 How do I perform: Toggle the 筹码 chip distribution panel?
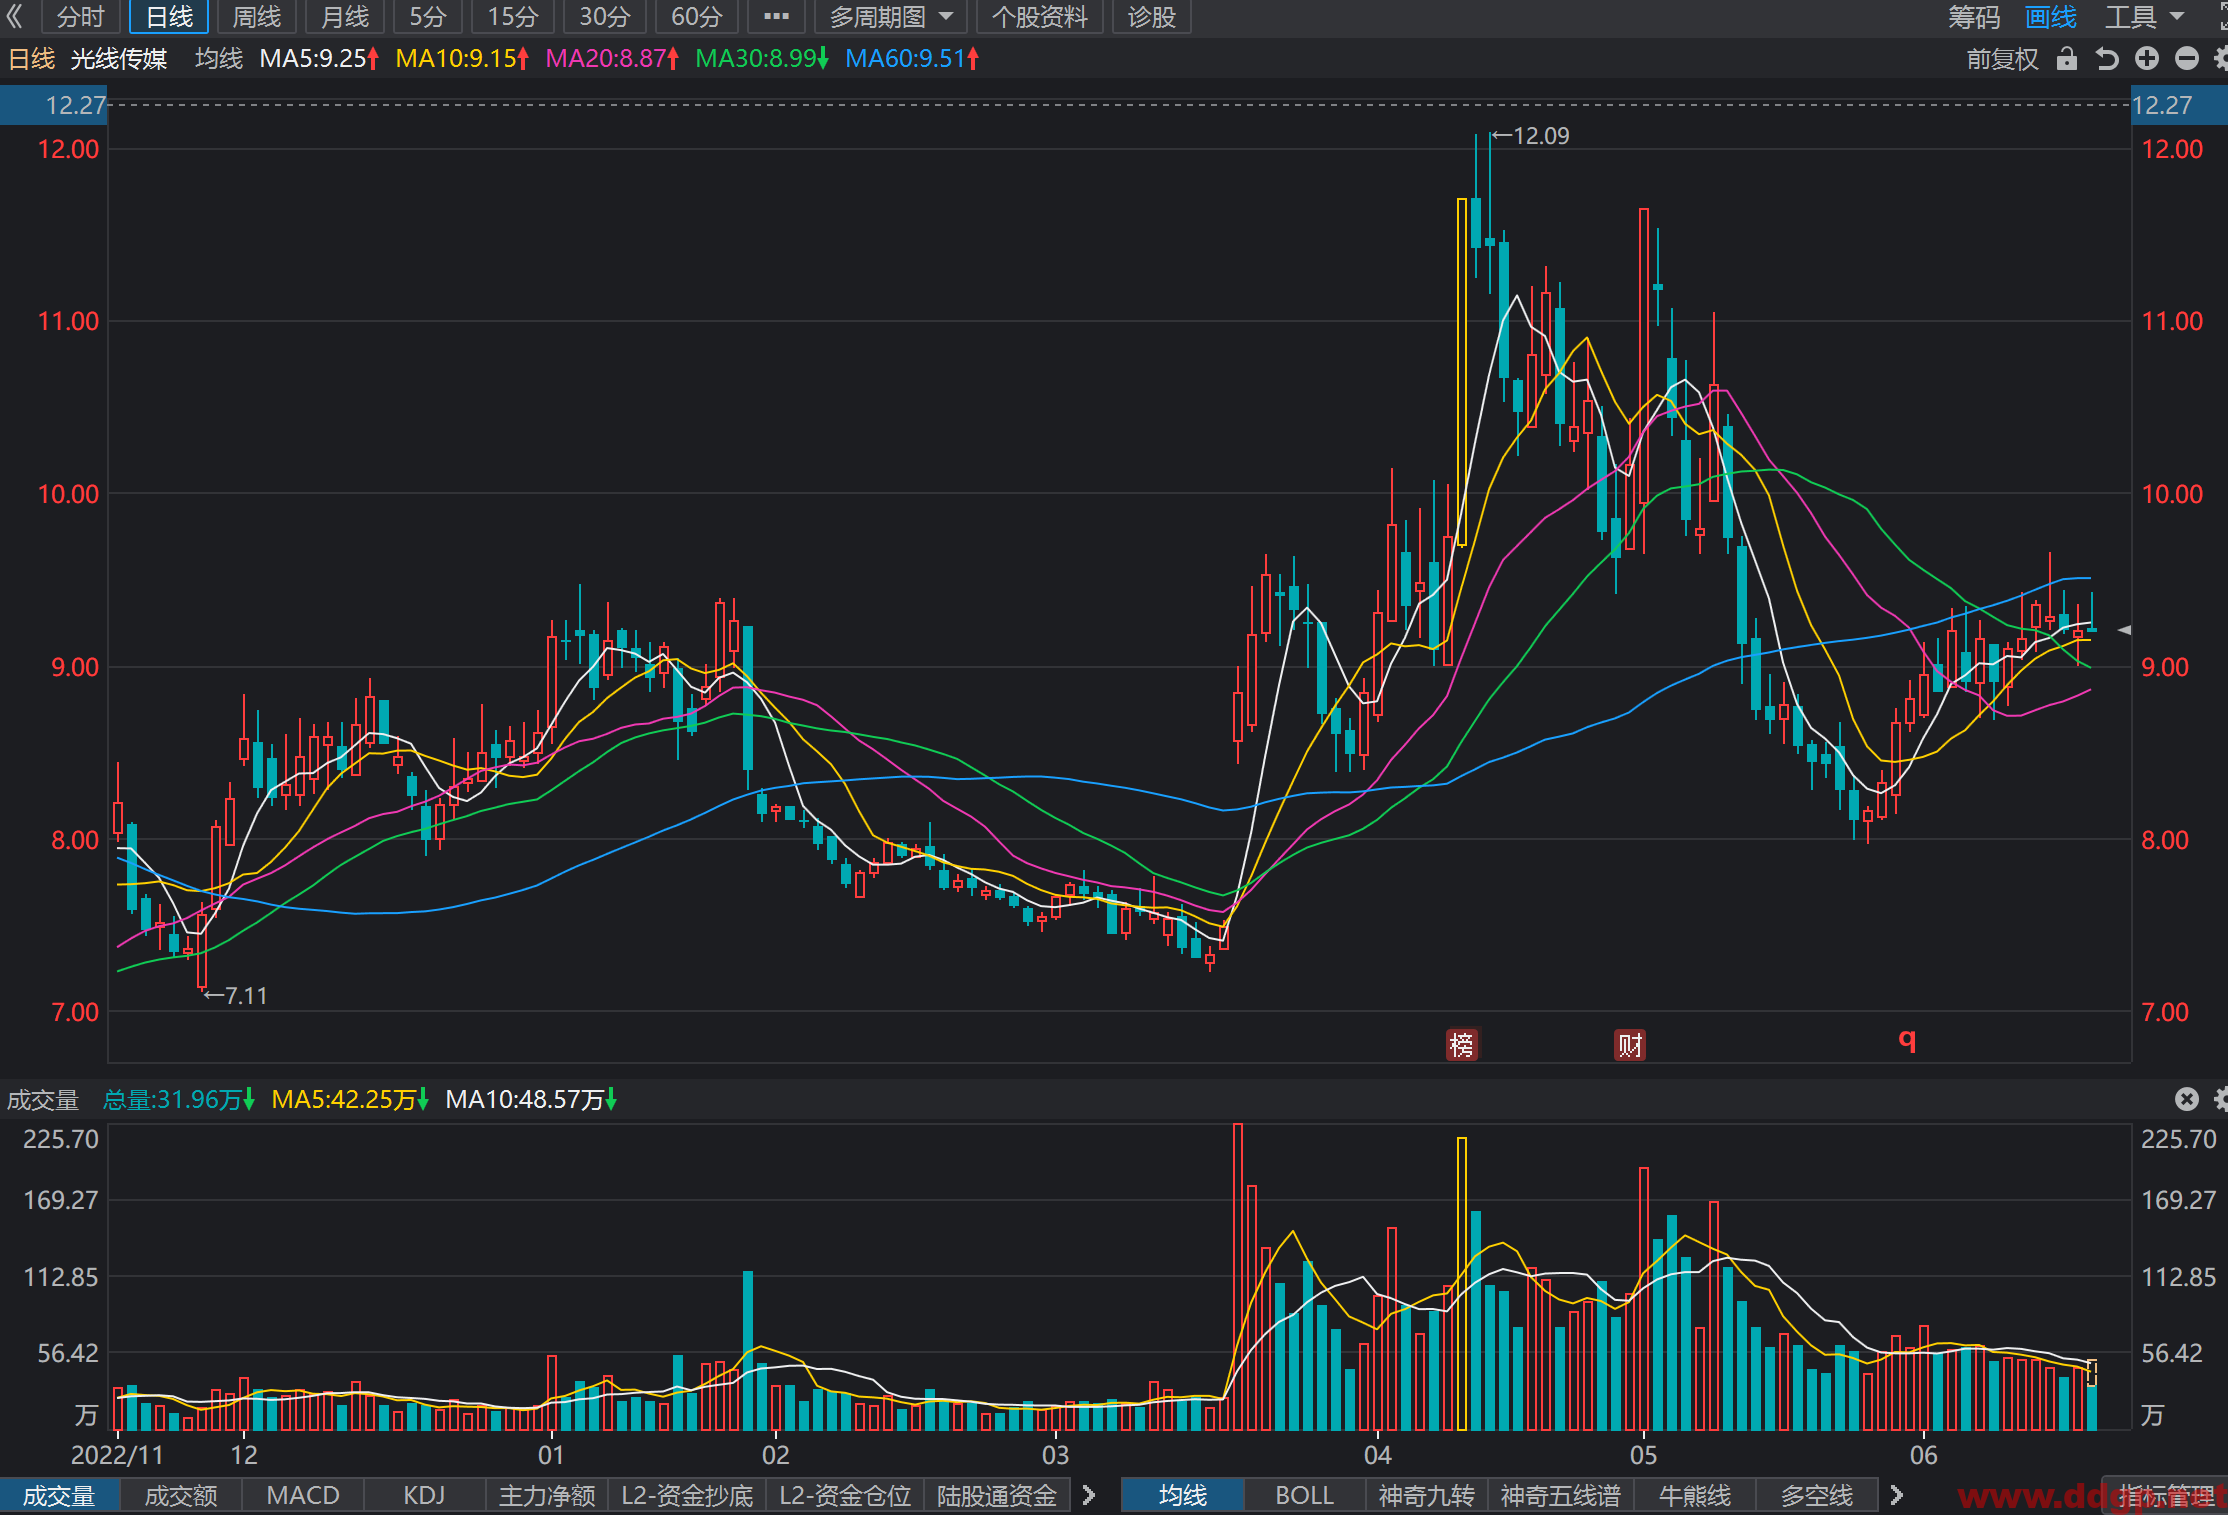click(x=1973, y=17)
